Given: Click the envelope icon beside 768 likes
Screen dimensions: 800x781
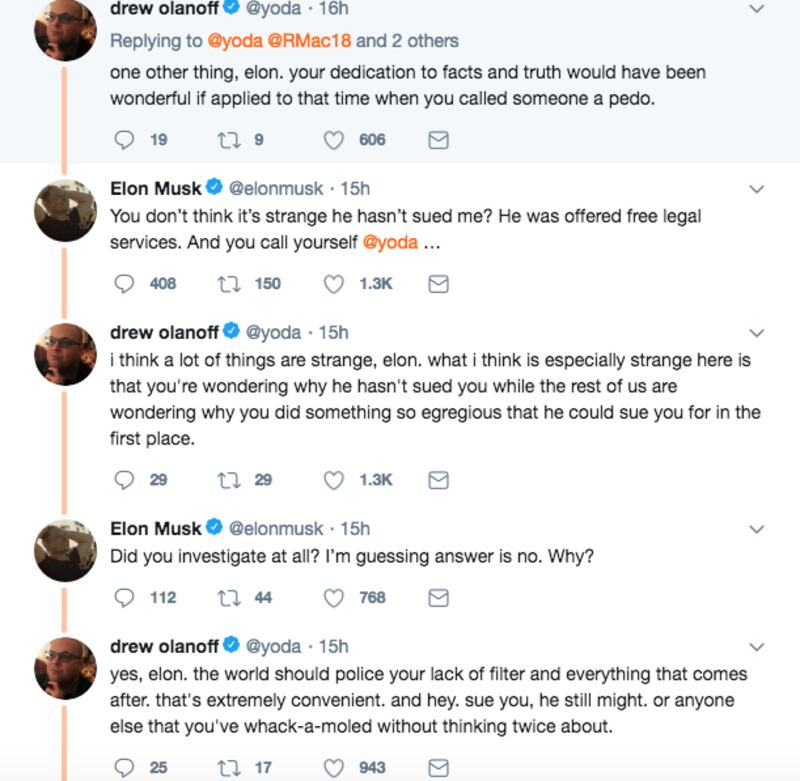Looking at the screenshot, I should [x=437, y=597].
